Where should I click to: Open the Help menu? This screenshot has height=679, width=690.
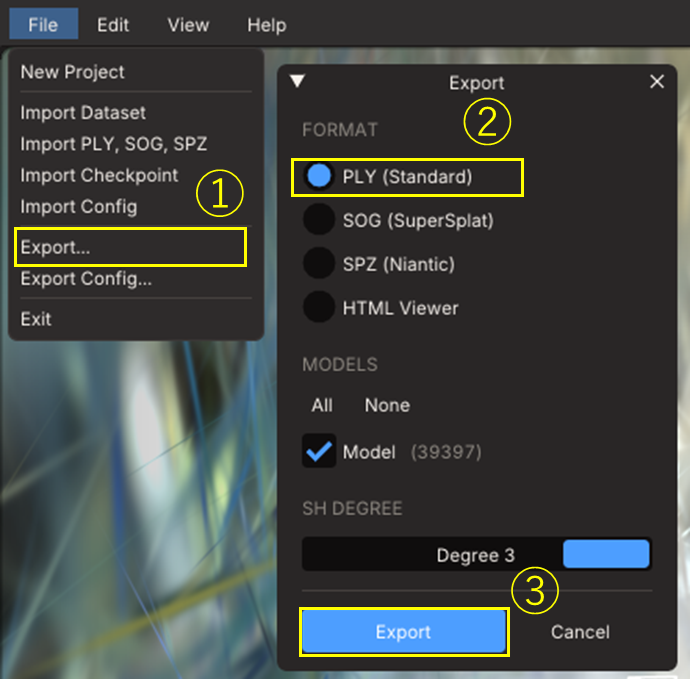pyautogui.click(x=266, y=25)
